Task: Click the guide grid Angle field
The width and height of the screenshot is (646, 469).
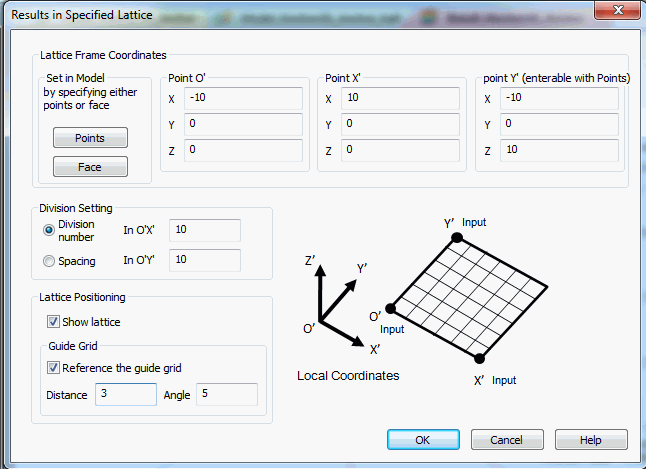Action: click(x=227, y=394)
